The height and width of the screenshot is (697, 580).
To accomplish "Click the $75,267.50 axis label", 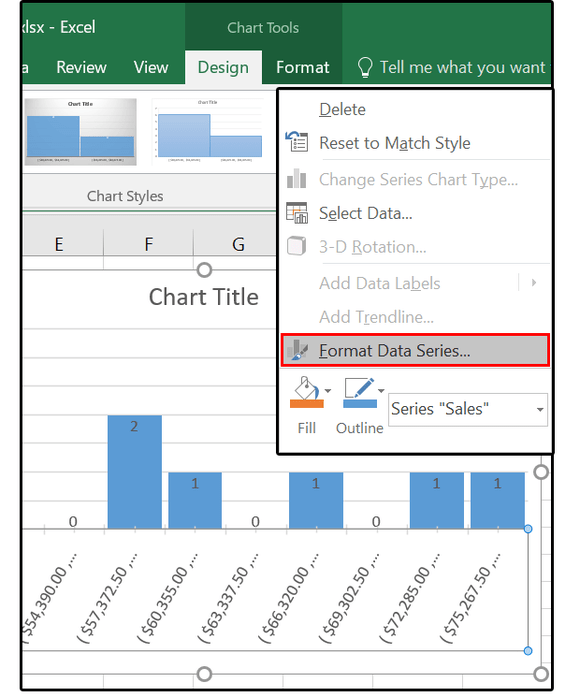I will coord(471,598).
